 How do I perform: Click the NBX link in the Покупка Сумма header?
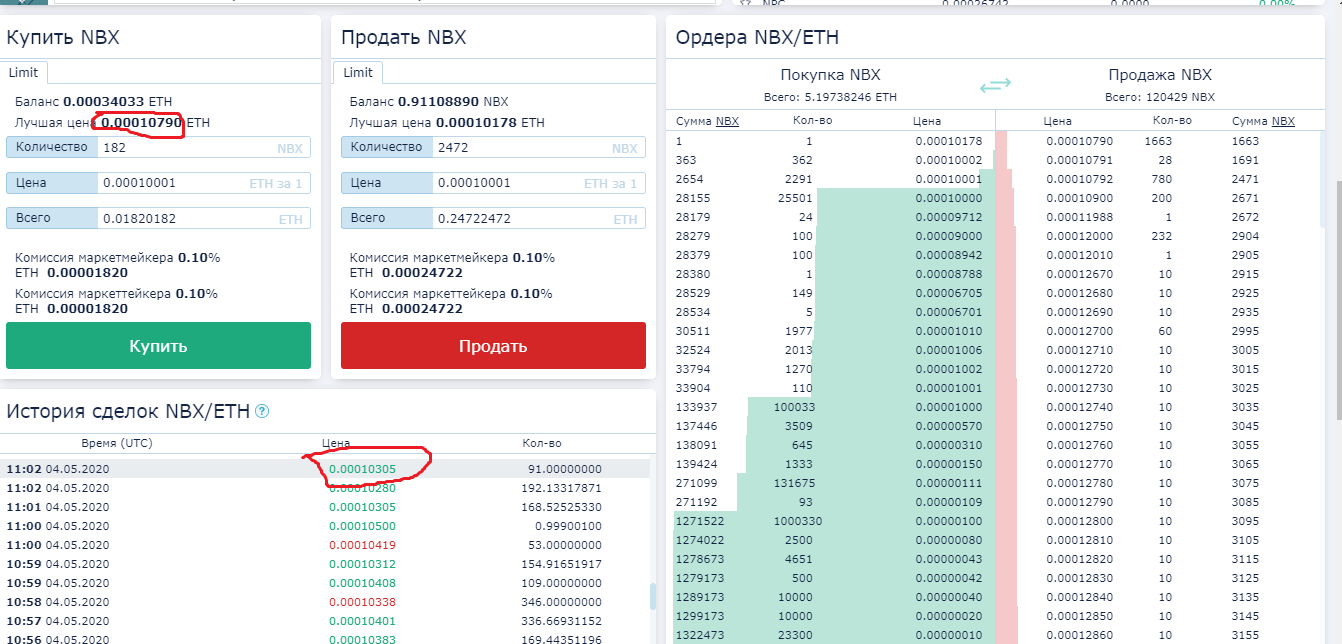click(727, 121)
